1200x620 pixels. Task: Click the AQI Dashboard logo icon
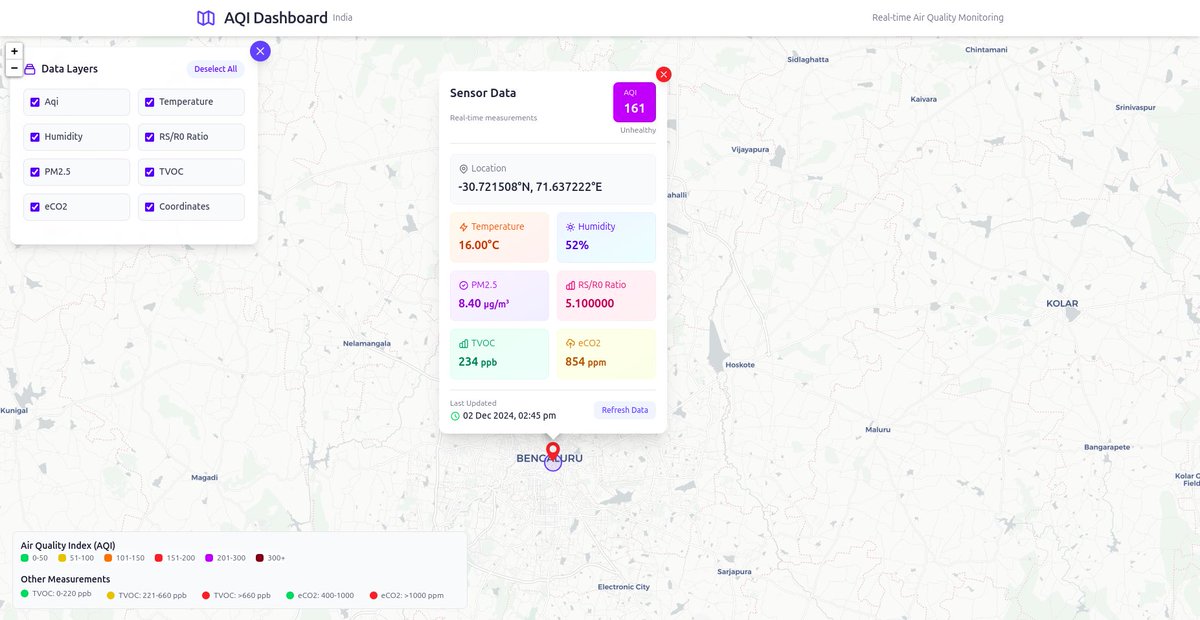(x=205, y=17)
